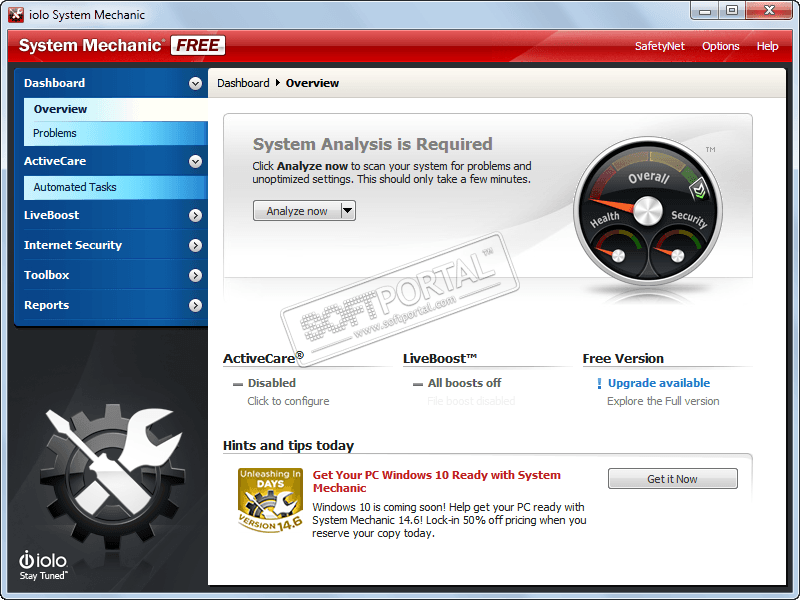Image resolution: width=800 pixels, height=600 pixels.
Task: Click the Get it Now button
Action: click(x=672, y=479)
